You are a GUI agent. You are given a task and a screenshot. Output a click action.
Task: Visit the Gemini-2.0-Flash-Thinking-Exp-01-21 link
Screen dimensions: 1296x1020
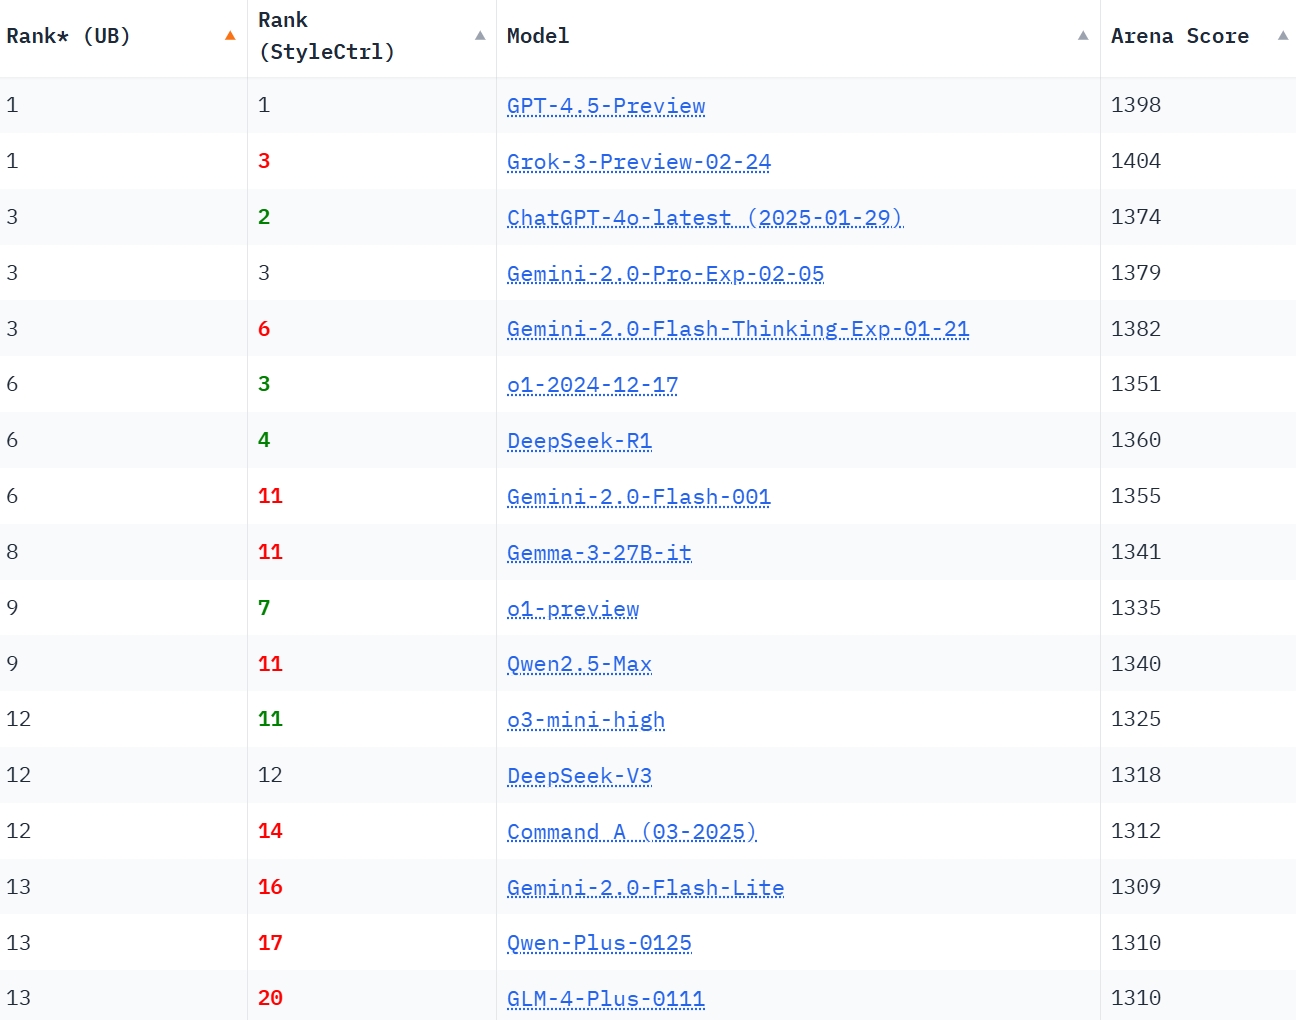(738, 329)
